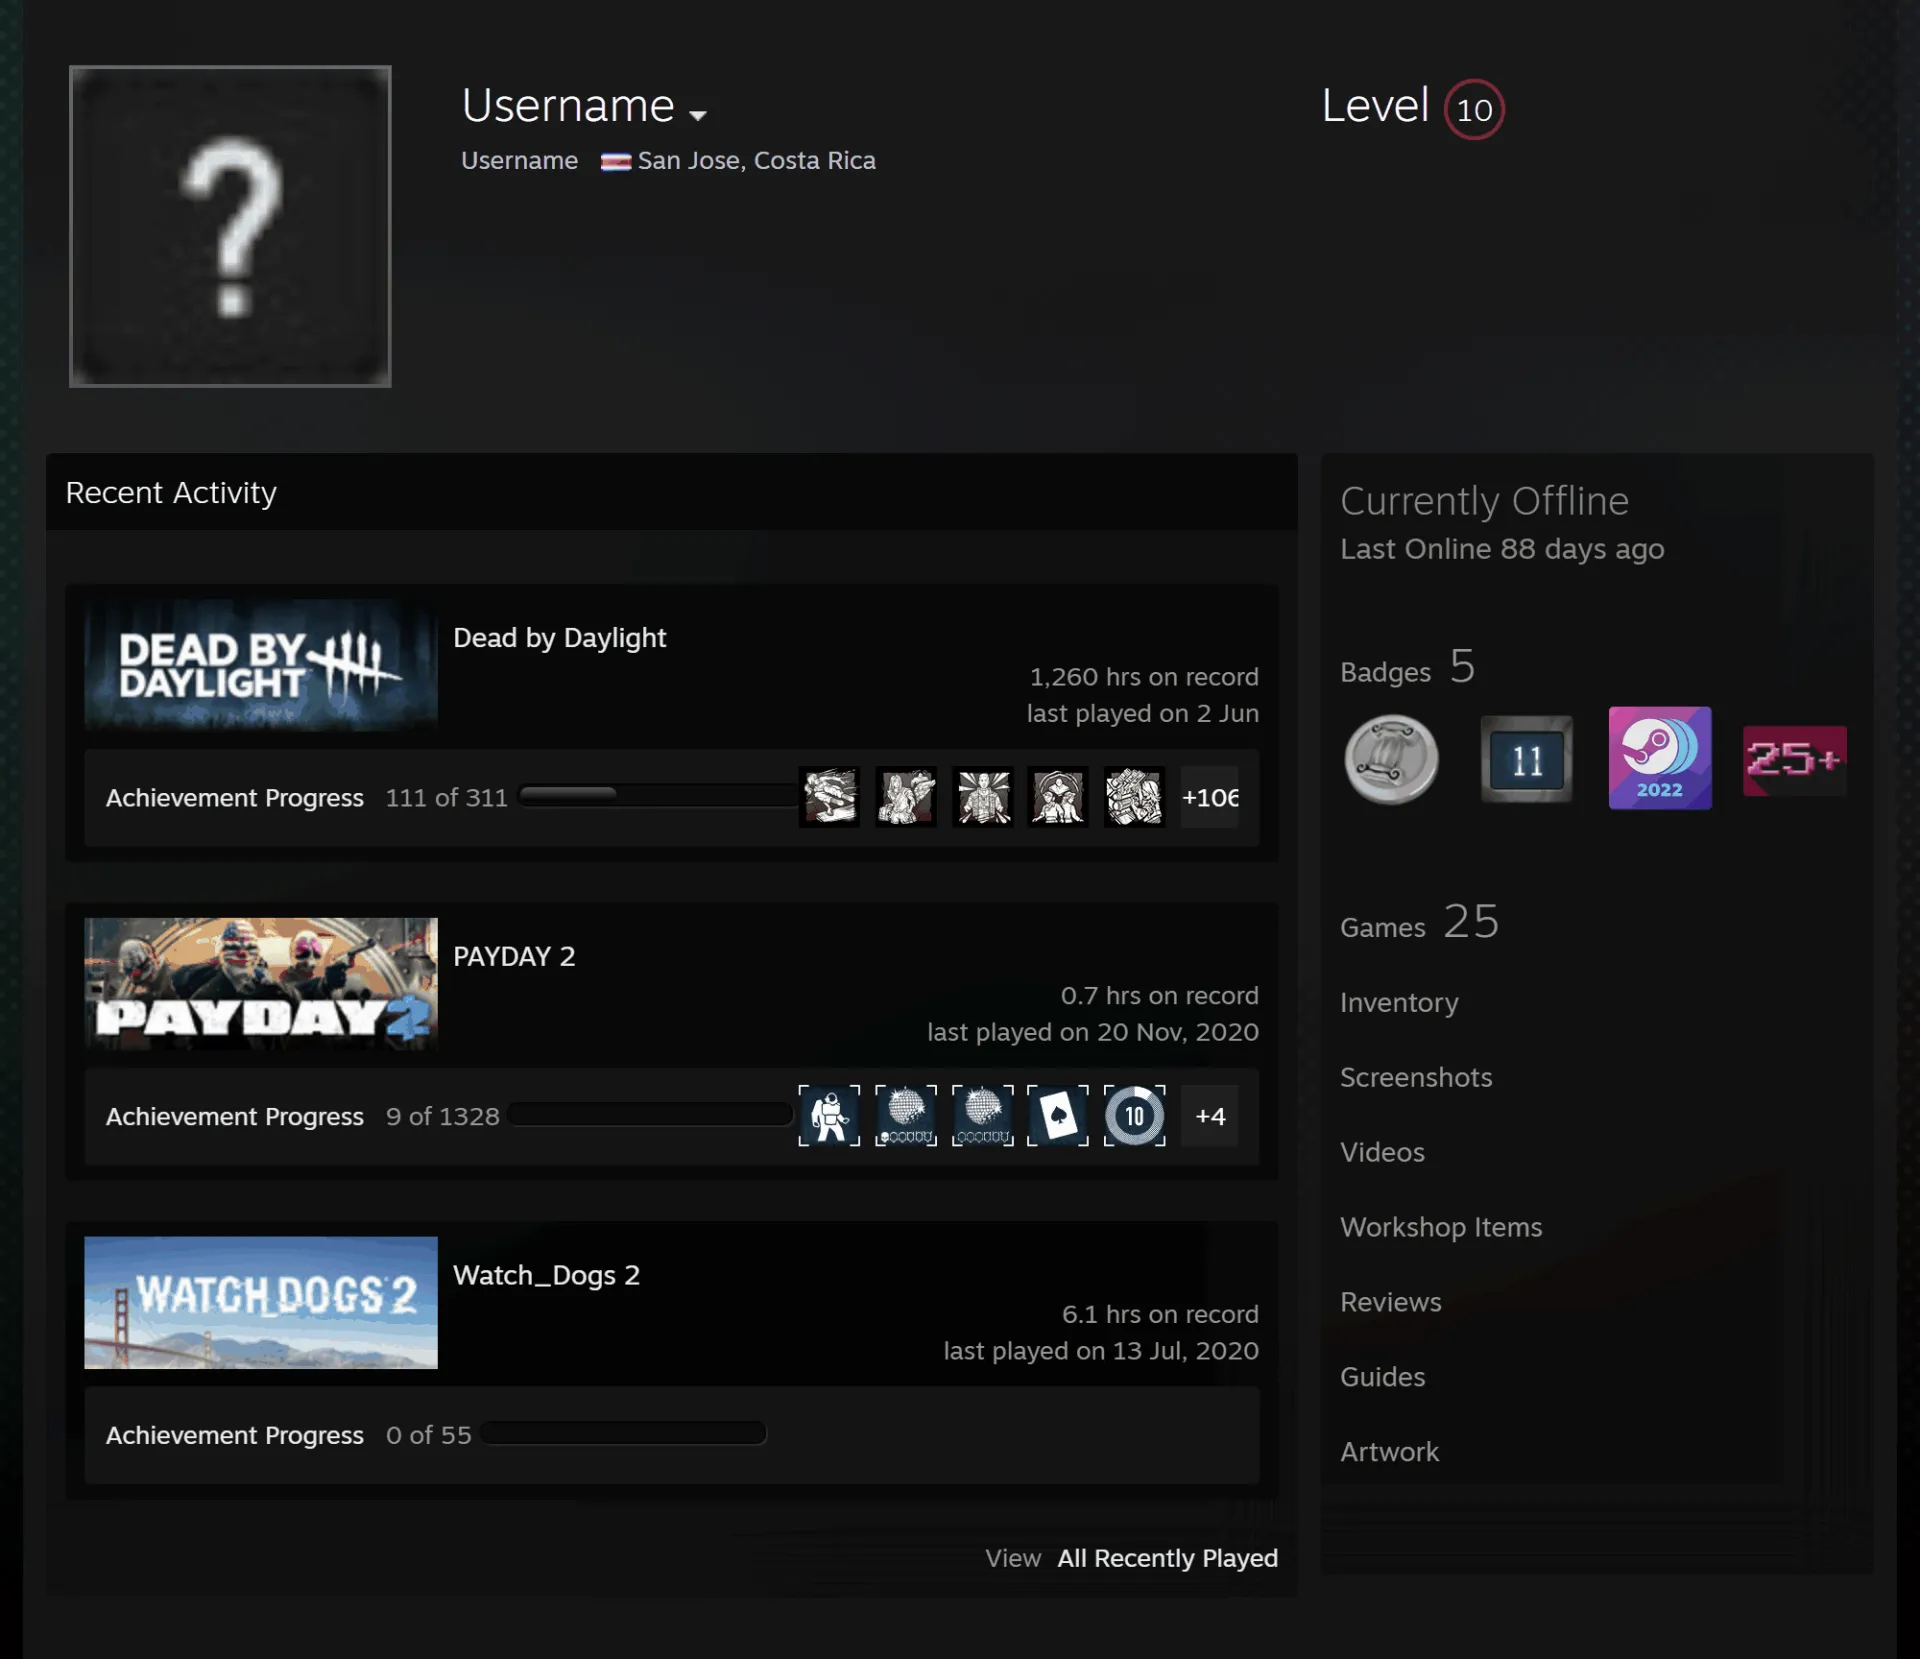Image resolution: width=1920 pixels, height=1659 pixels.
Task: Open the Watch_Dogs 2 game banner
Action: point(261,1303)
